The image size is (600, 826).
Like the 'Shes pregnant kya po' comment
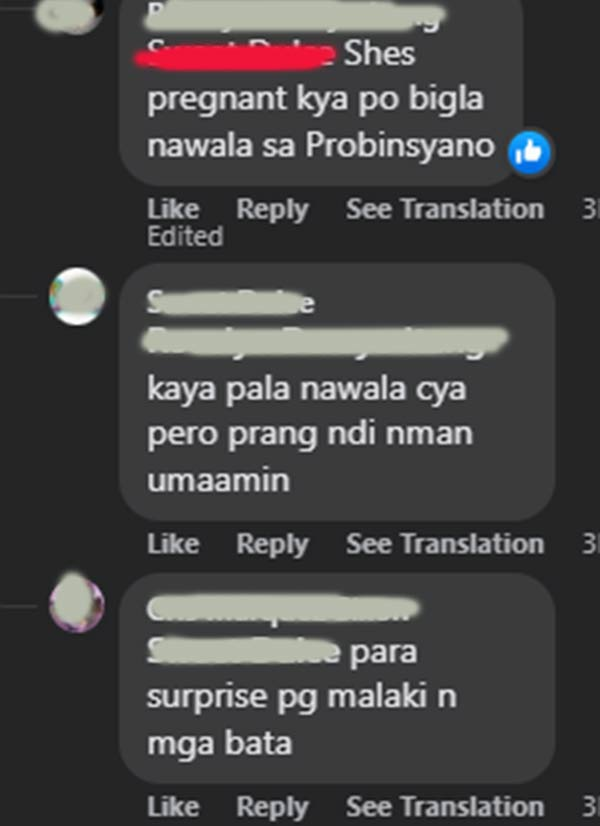[173, 209]
